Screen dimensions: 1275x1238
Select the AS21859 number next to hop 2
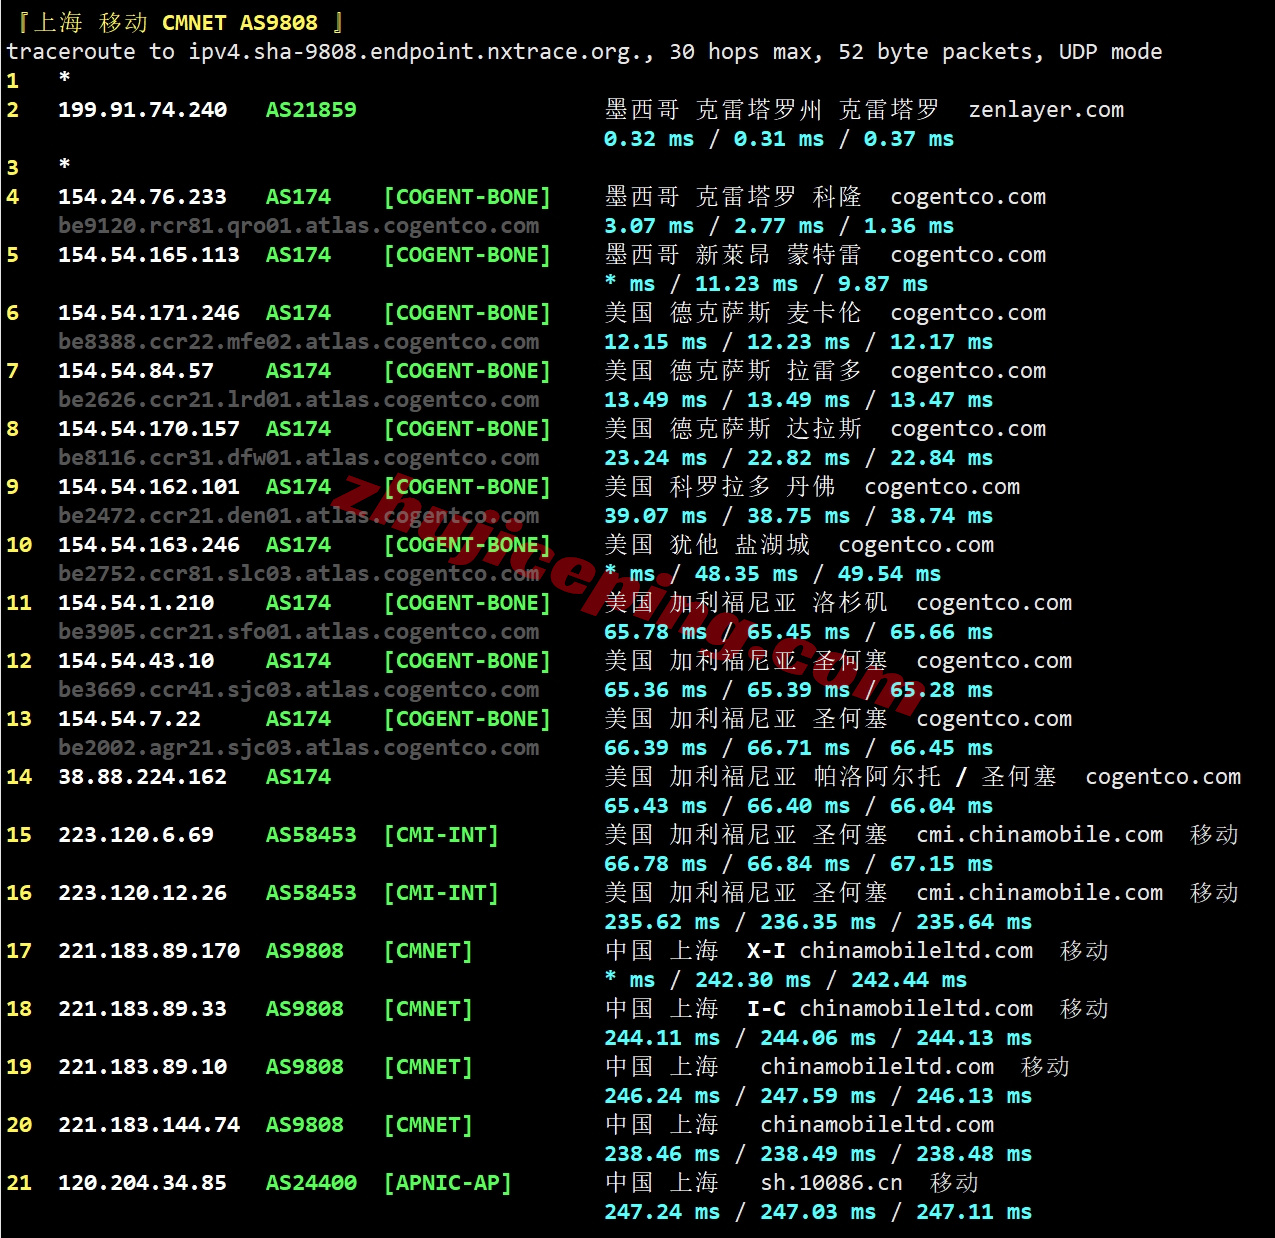310,110
